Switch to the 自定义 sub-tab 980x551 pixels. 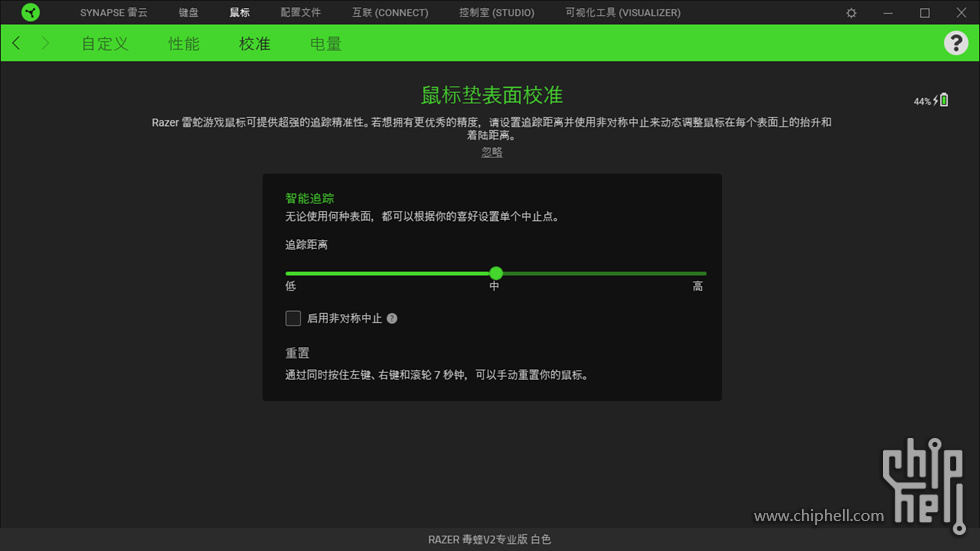click(x=105, y=44)
